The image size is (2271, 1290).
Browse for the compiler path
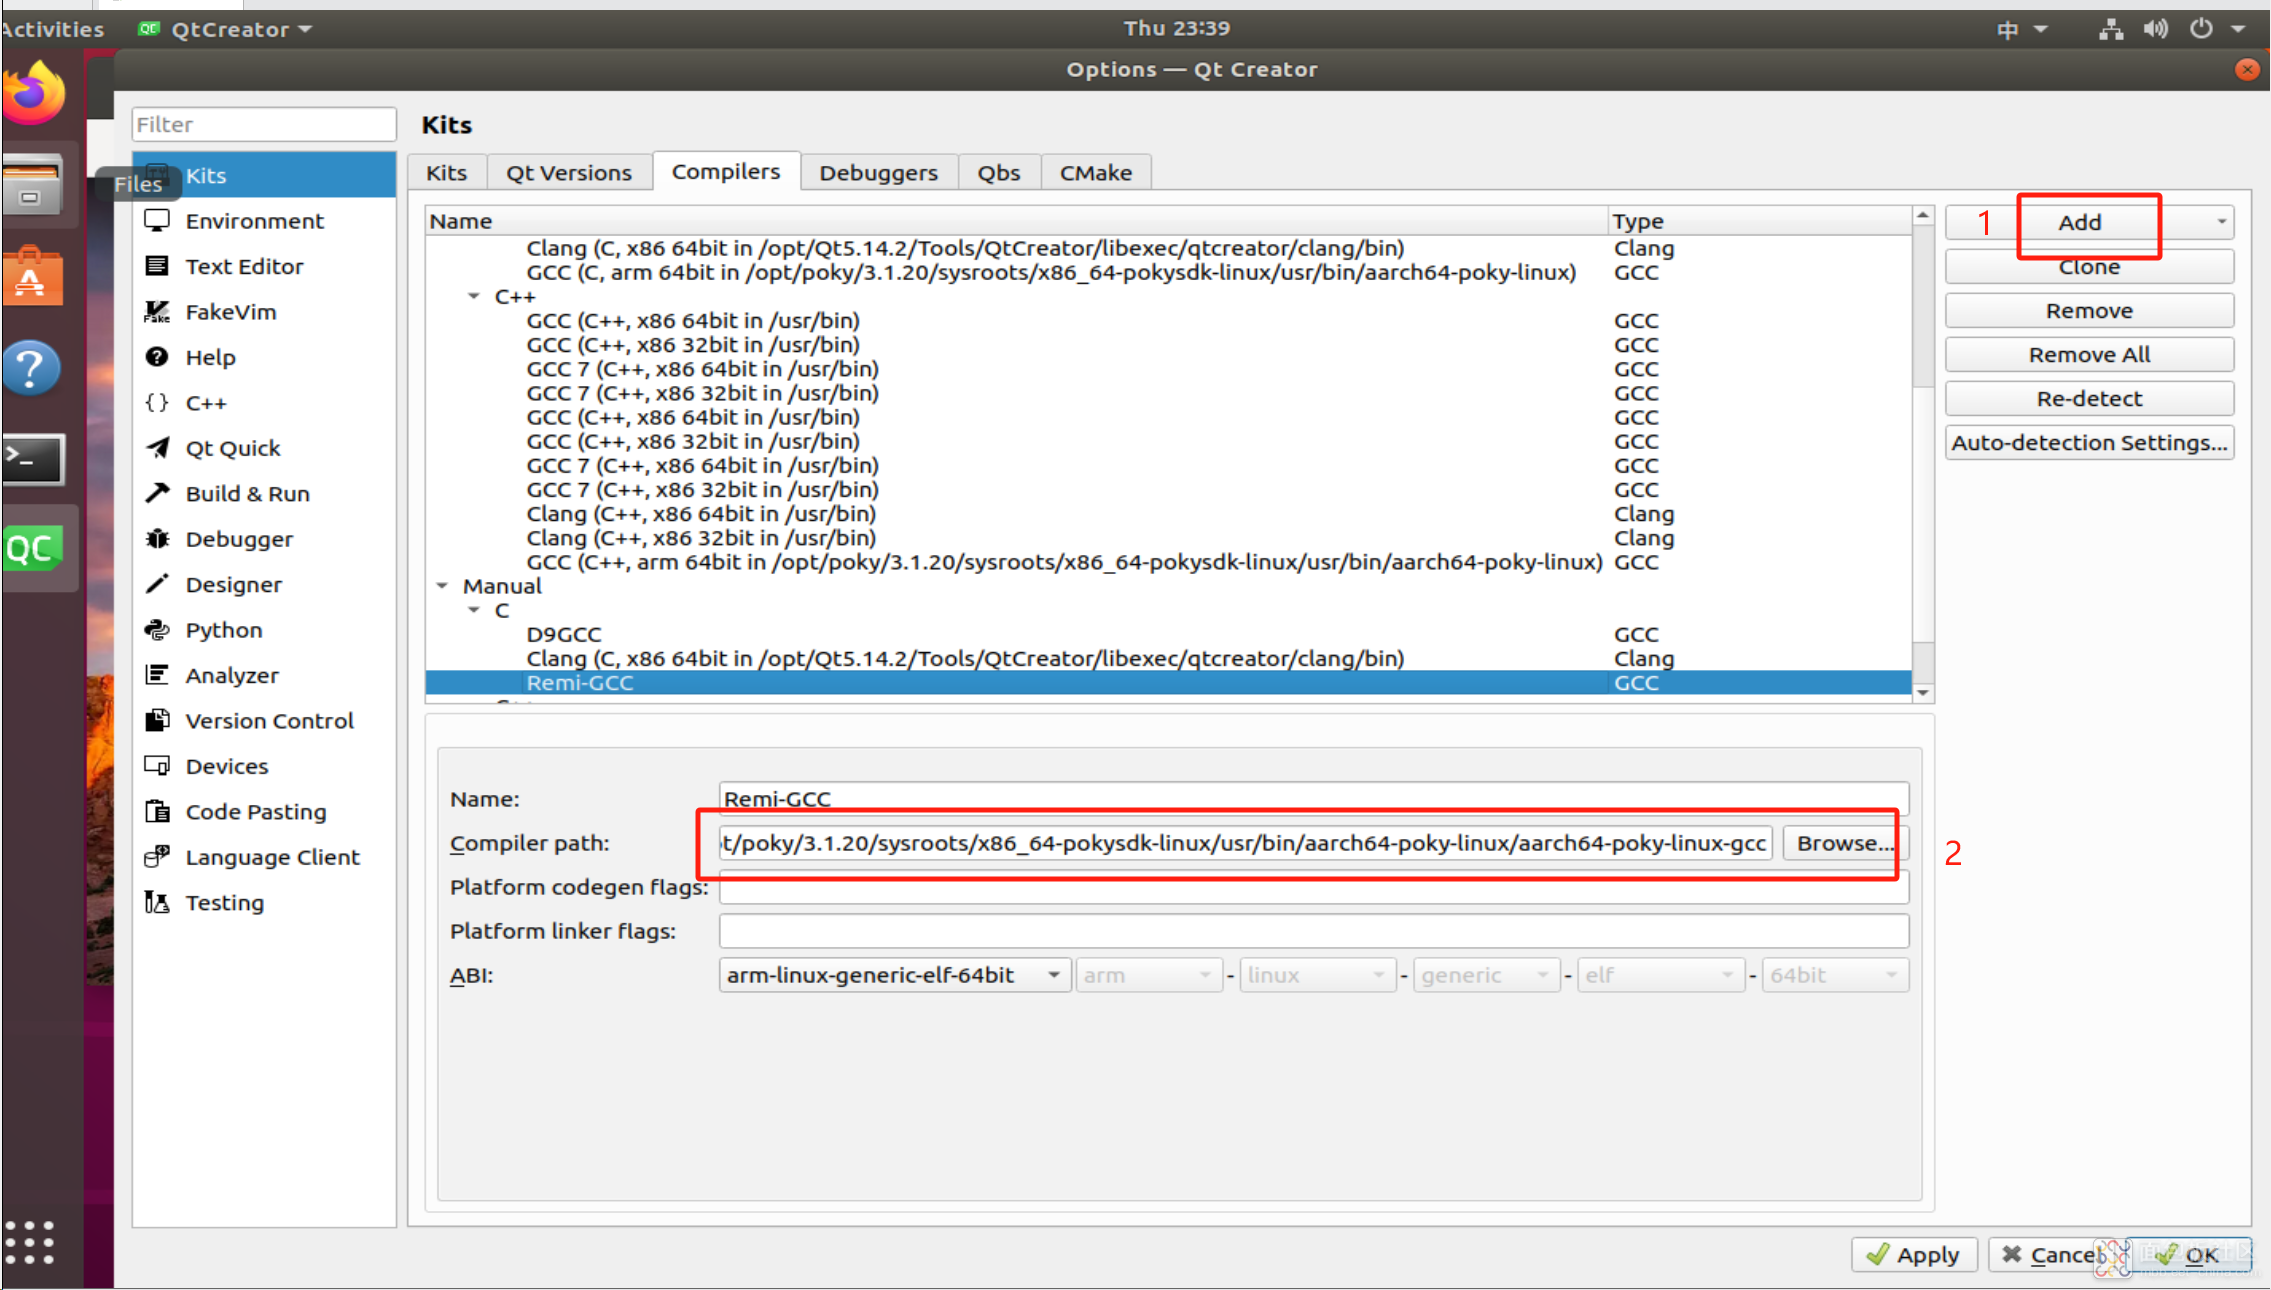(1846, 843)
